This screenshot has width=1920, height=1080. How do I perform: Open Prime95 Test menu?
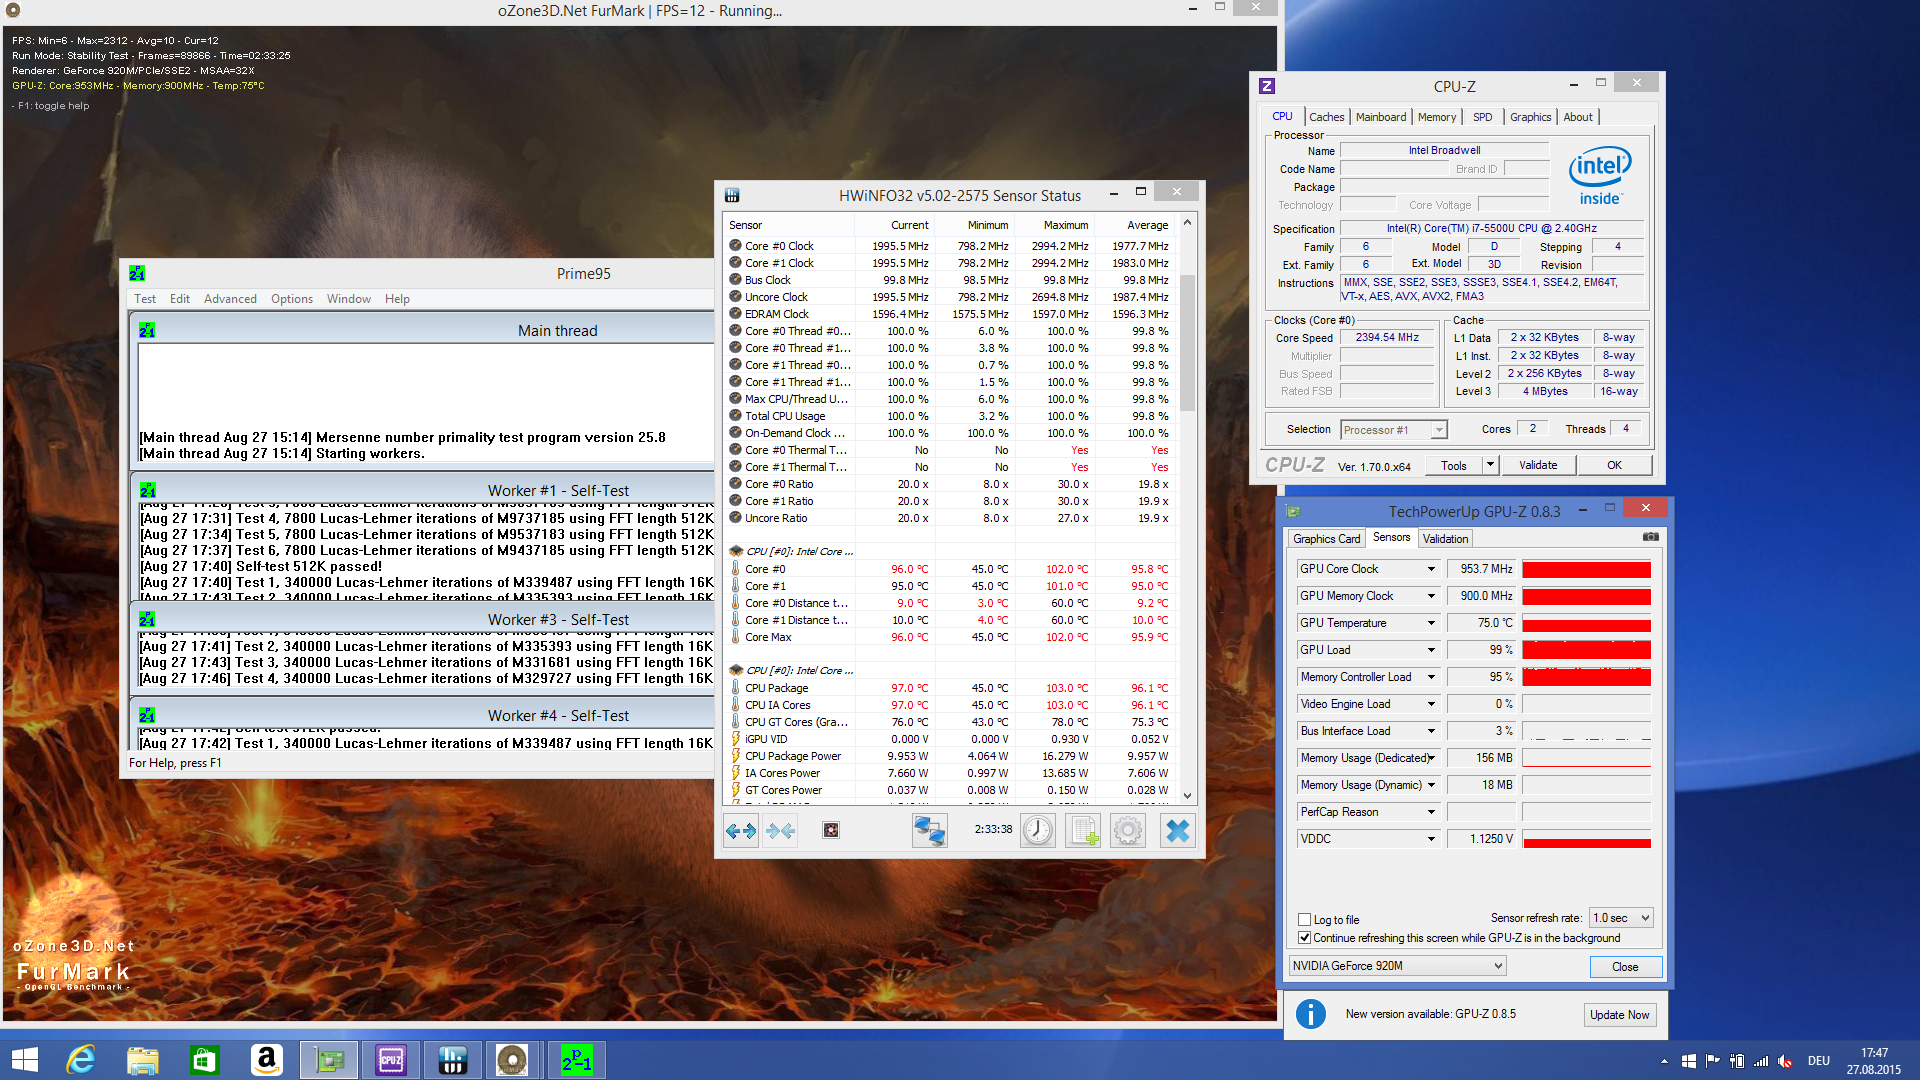tap(145, 299)
